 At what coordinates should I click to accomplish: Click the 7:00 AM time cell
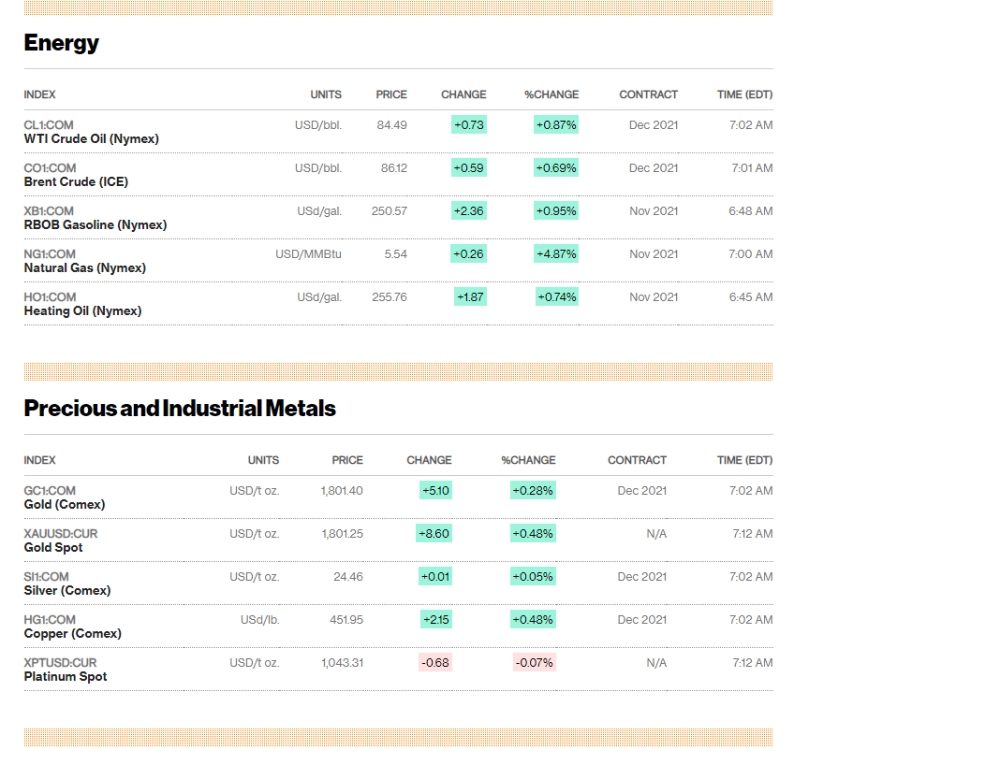751,254
